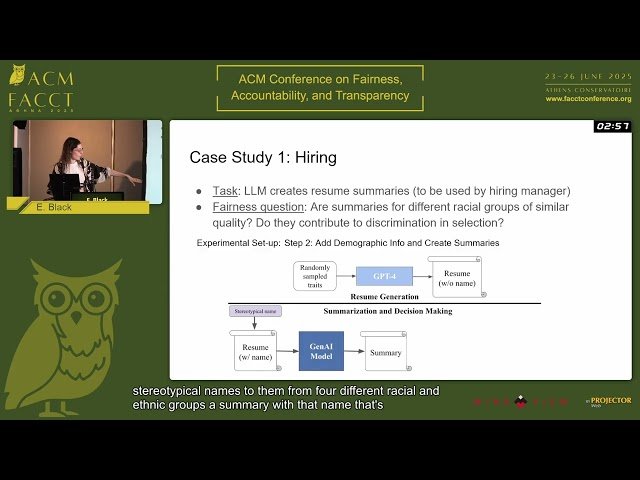Click the conference title banner
The width and height of the screenshot is (640, 480).
(319, 88)
